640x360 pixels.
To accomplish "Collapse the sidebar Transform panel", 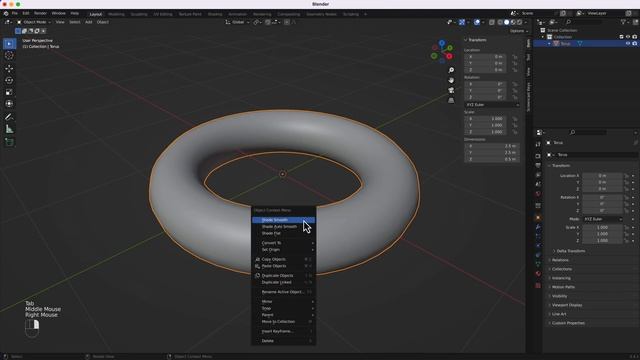I will point(476,40).
